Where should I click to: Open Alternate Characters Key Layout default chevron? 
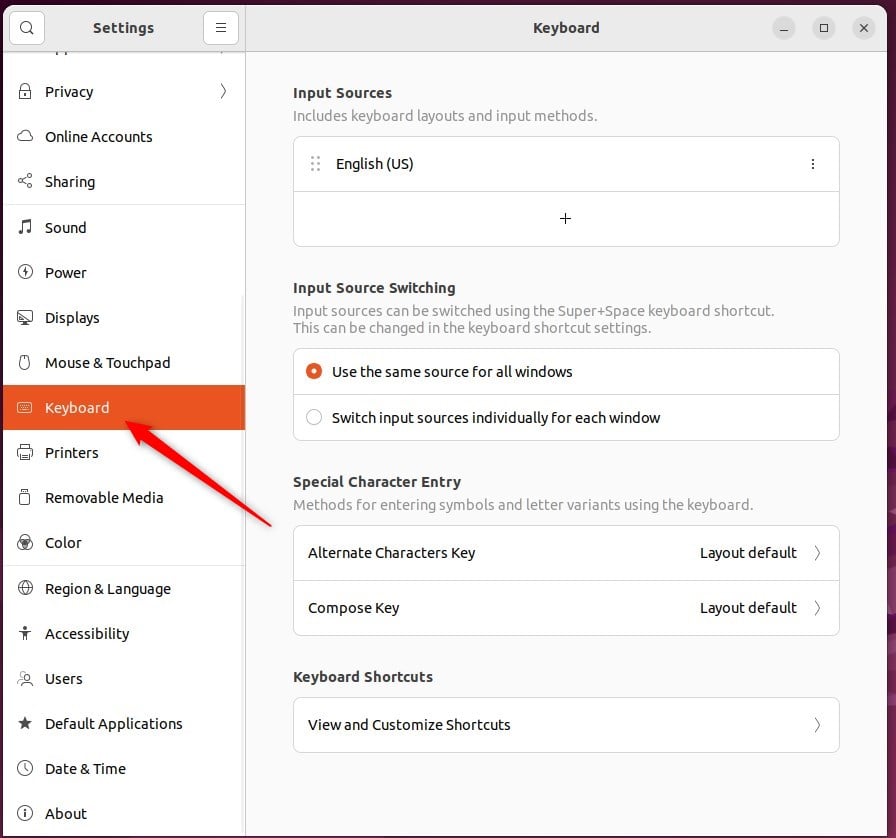[x=817, y=553]
